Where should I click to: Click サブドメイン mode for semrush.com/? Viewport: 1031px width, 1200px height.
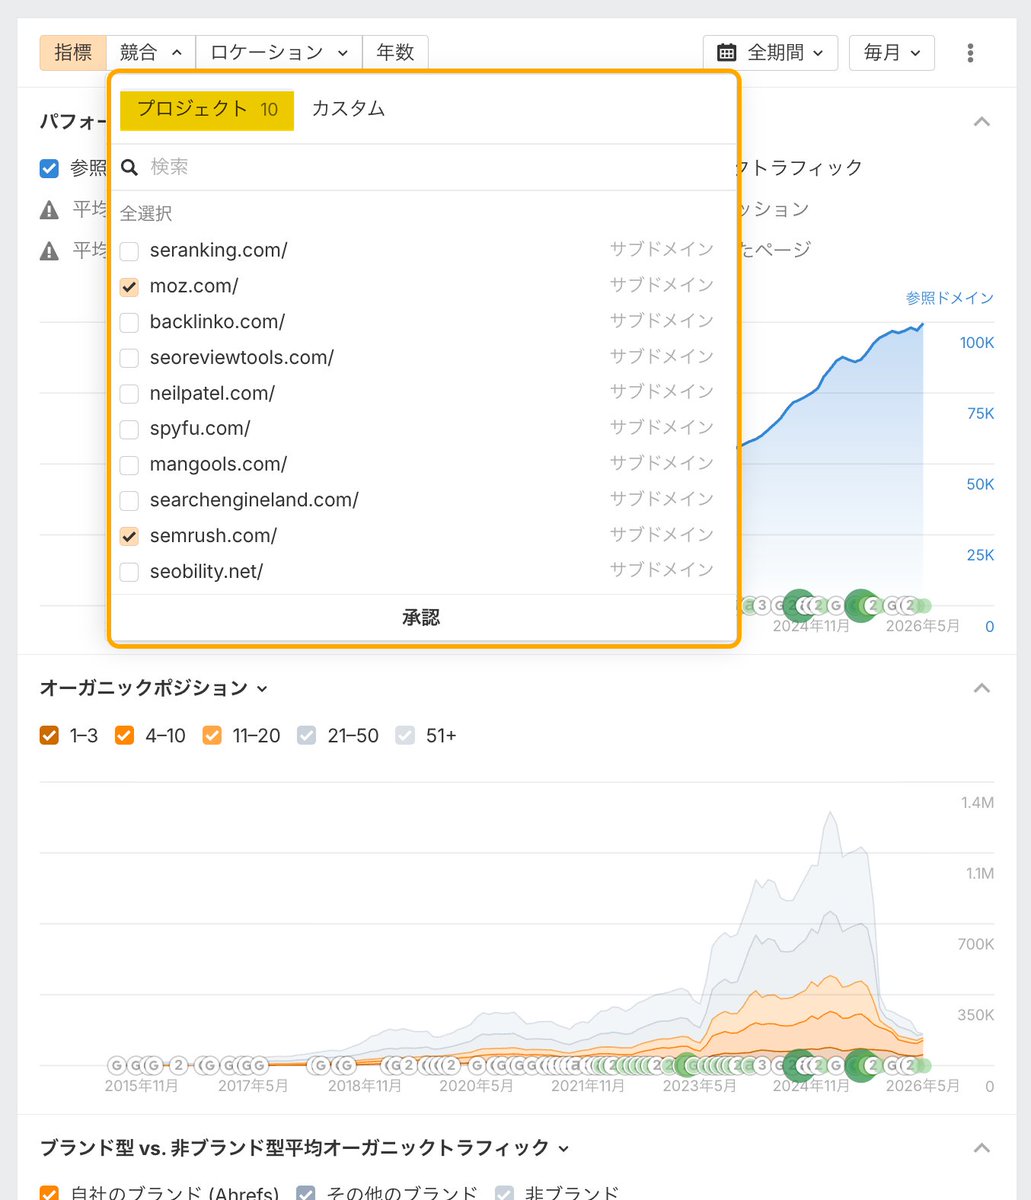pyautogui.click(x=662, y=535)
